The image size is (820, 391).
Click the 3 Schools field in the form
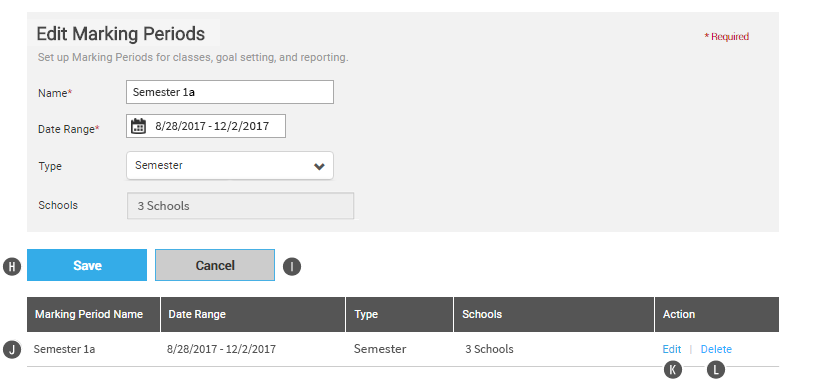240,205
